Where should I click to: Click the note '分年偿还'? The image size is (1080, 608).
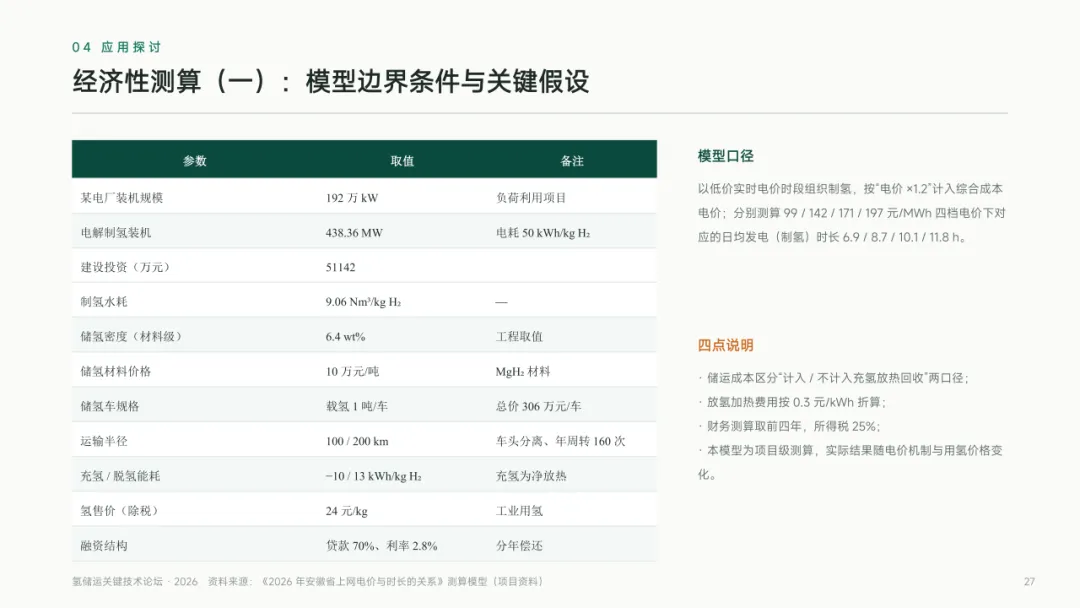click(519, 546)
